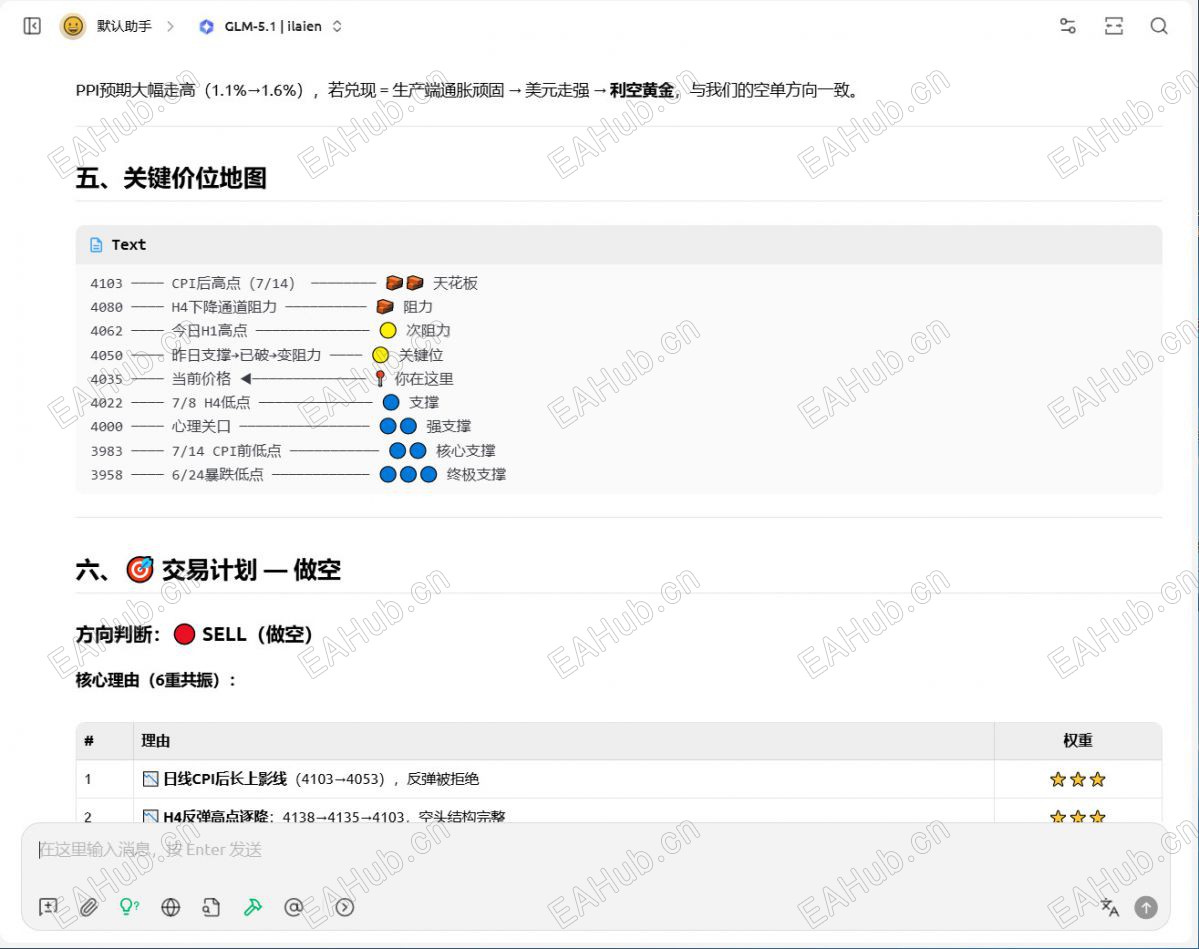1199x949 pixels.
Task: Click the 权重 table column header
Action: 1077,740
